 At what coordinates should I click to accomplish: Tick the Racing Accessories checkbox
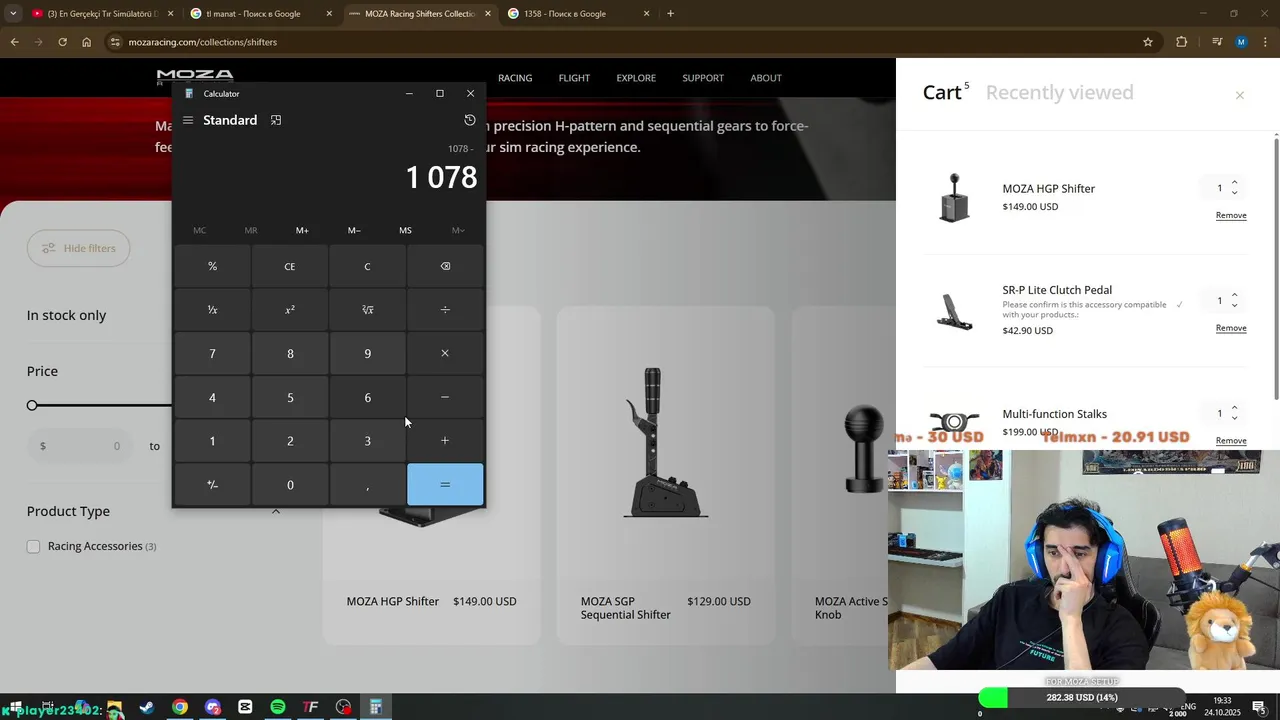click(x=33, y=546)
